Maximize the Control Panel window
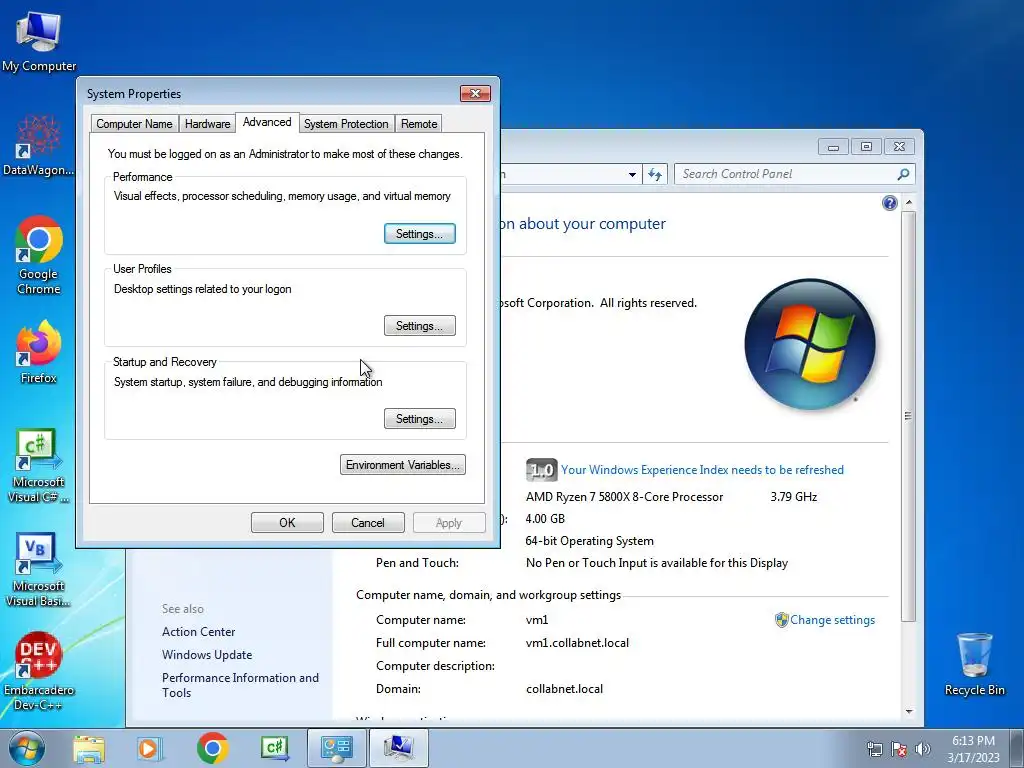This screenshot has width=1024, height=768. [x=866, y=146]
